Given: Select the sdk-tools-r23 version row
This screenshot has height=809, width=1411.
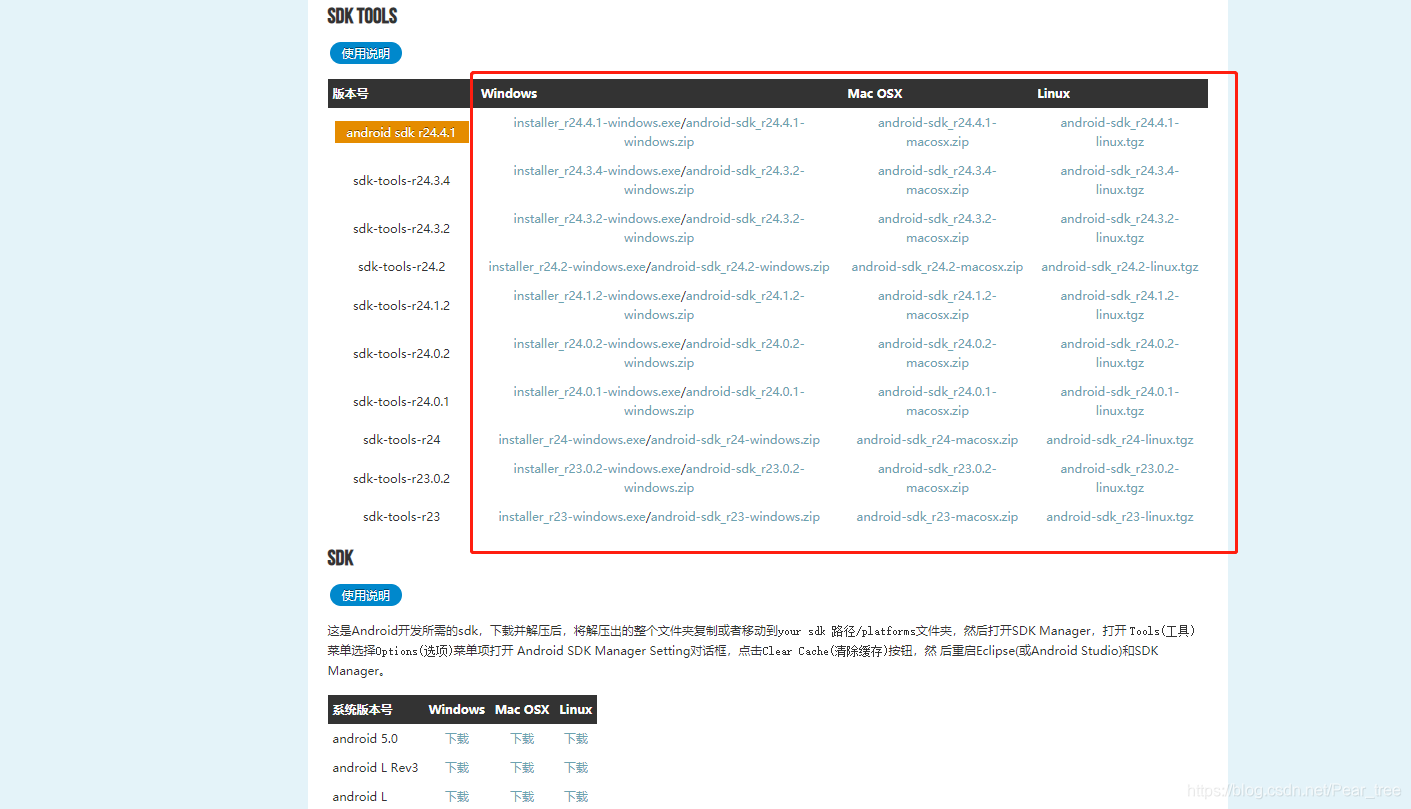Looking at the screenshot, I should 402,516.
